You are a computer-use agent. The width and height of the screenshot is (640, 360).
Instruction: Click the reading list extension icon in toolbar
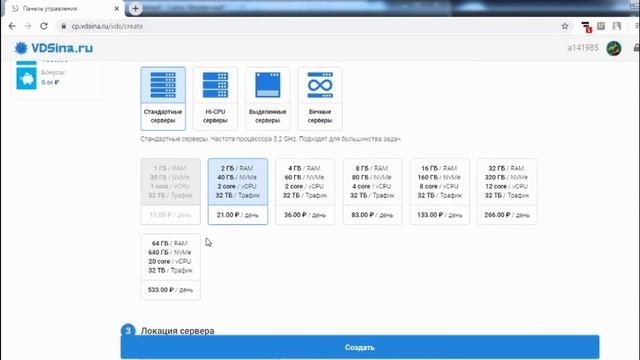click(601, 26)
